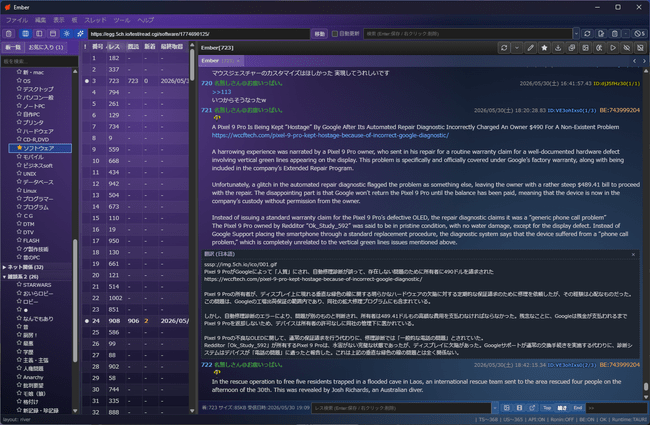Switch to the お気に入り (1) tab
The width and height of the screenshot is (650, 425).
pos(46,47)
